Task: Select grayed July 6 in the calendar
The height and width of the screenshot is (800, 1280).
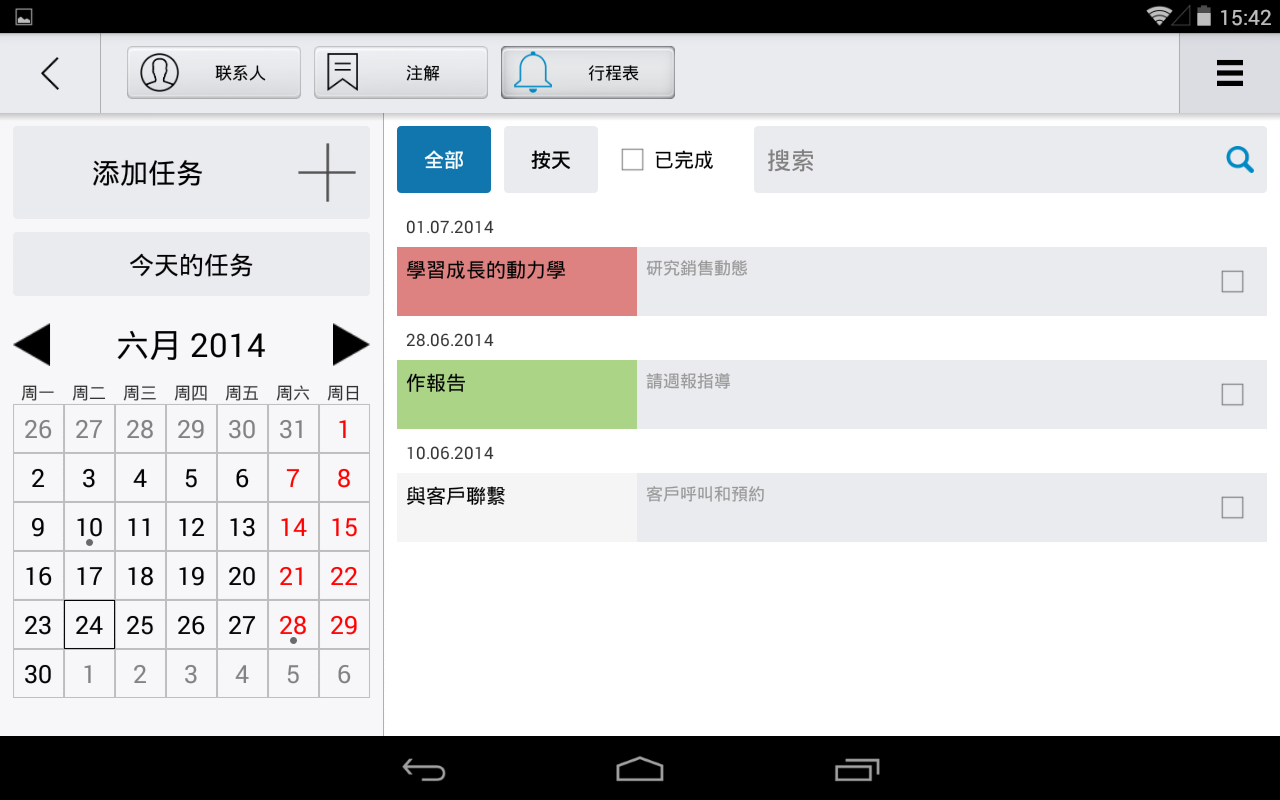Action: 344,674
